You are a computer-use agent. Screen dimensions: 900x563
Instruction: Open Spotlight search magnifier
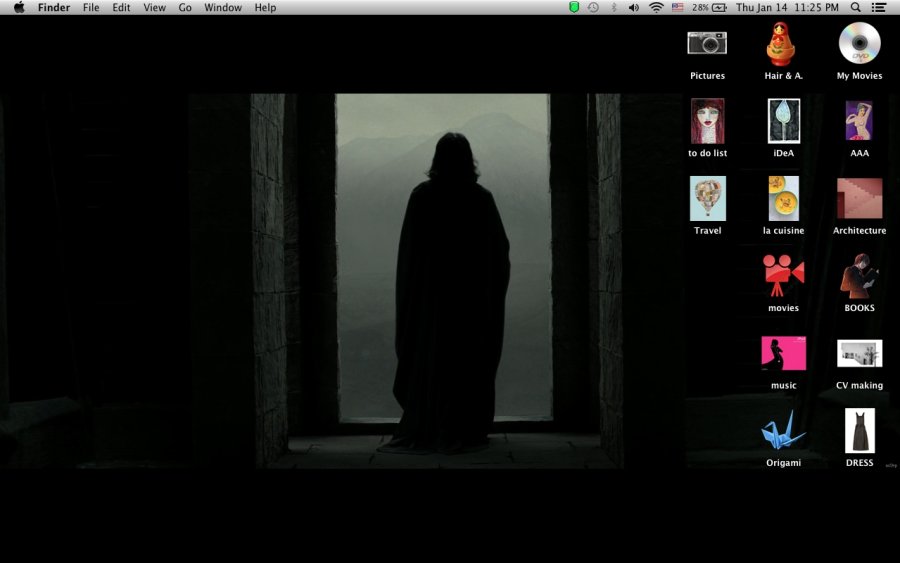point(855,7)
